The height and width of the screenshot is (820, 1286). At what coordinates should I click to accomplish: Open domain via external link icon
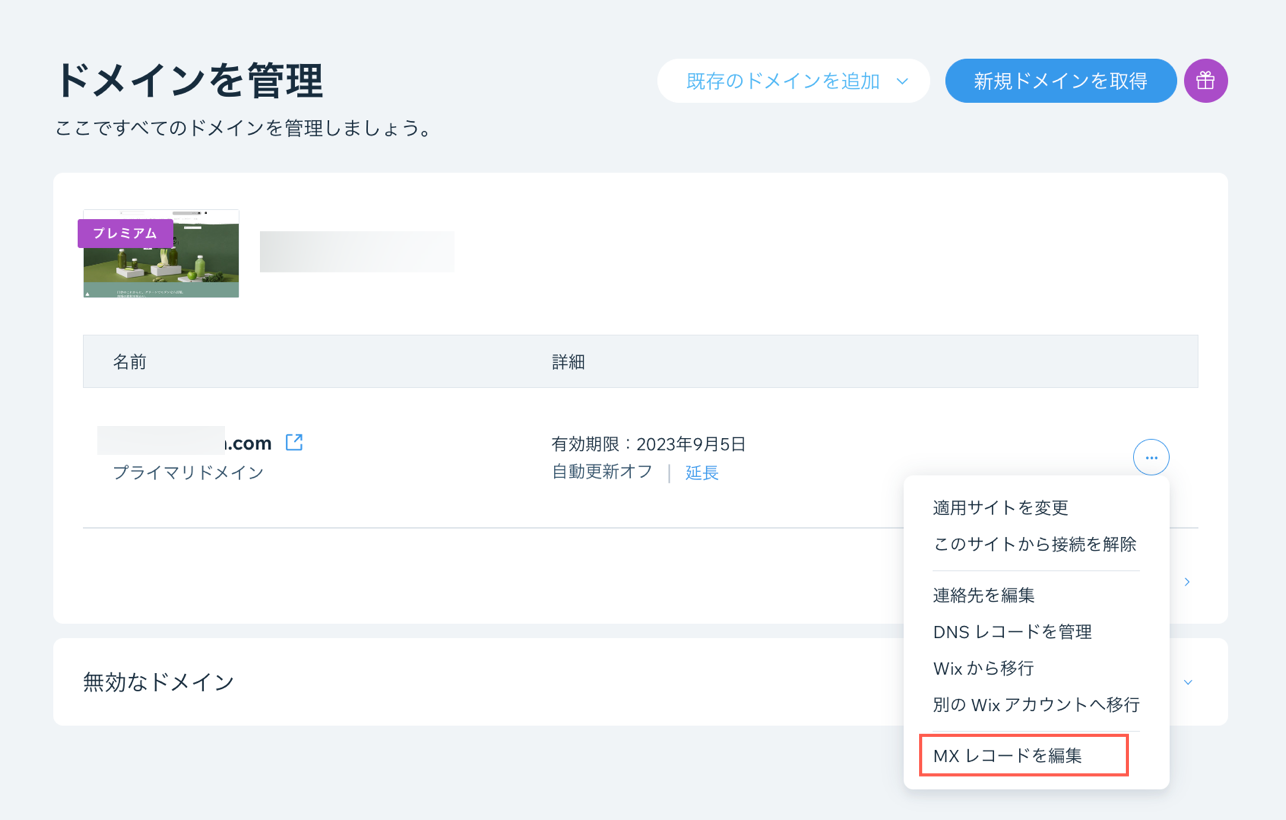294,442
